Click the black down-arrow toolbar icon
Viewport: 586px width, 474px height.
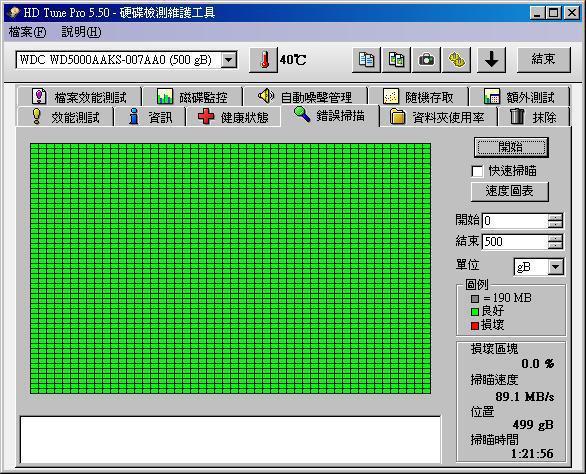point(491,60)
